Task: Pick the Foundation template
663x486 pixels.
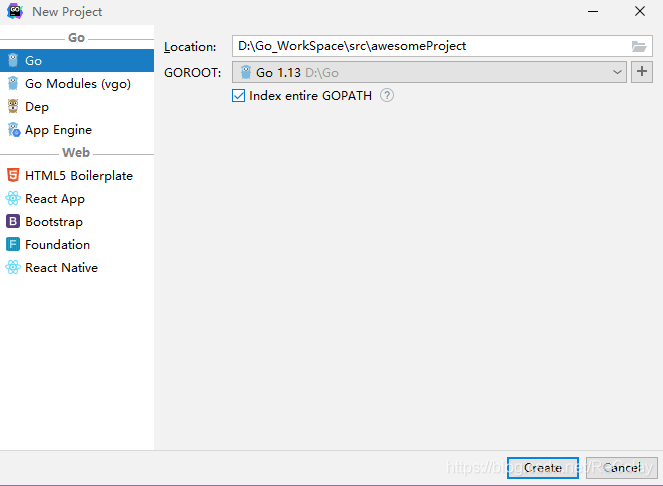Action: 77,244
